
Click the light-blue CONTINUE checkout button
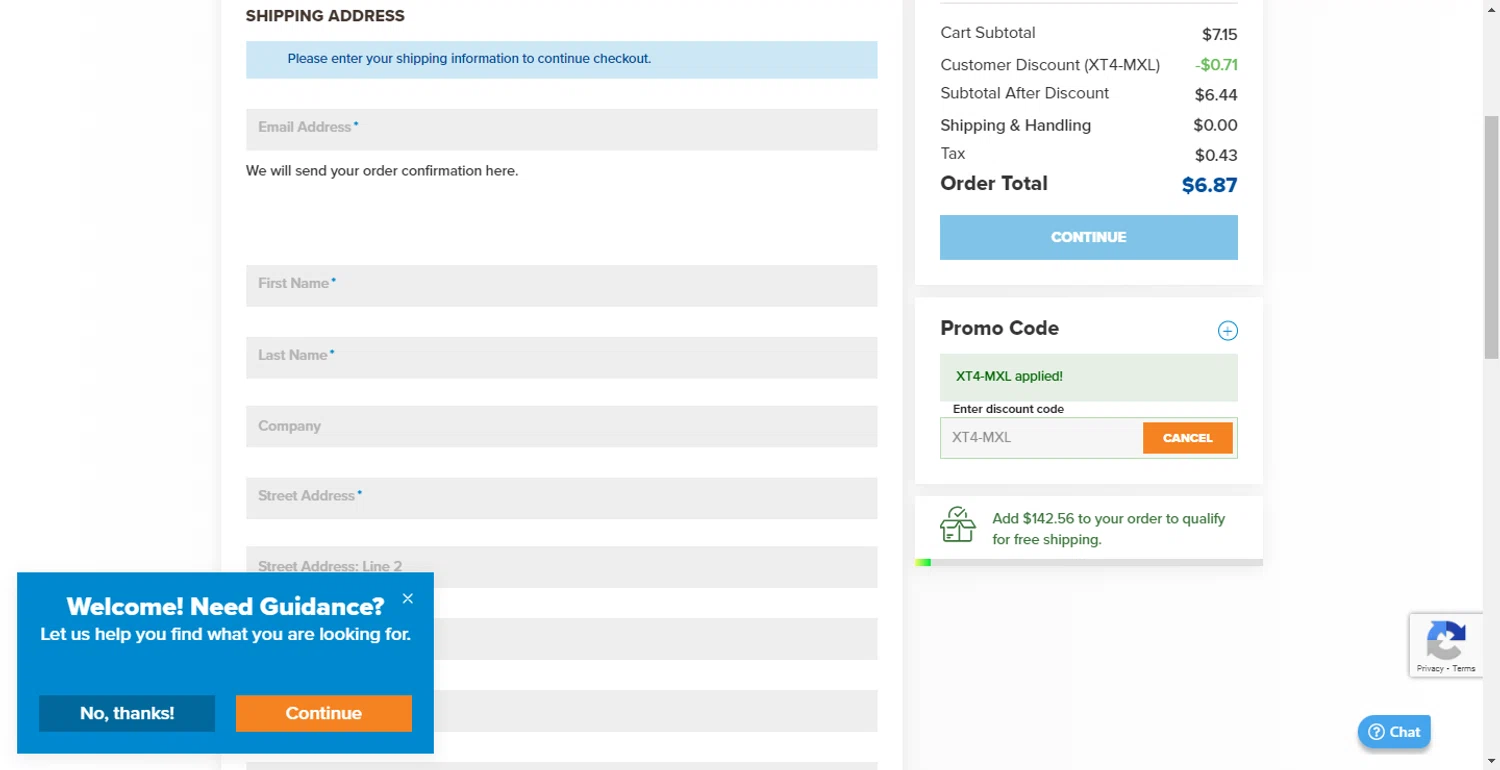click(1089, 237)
